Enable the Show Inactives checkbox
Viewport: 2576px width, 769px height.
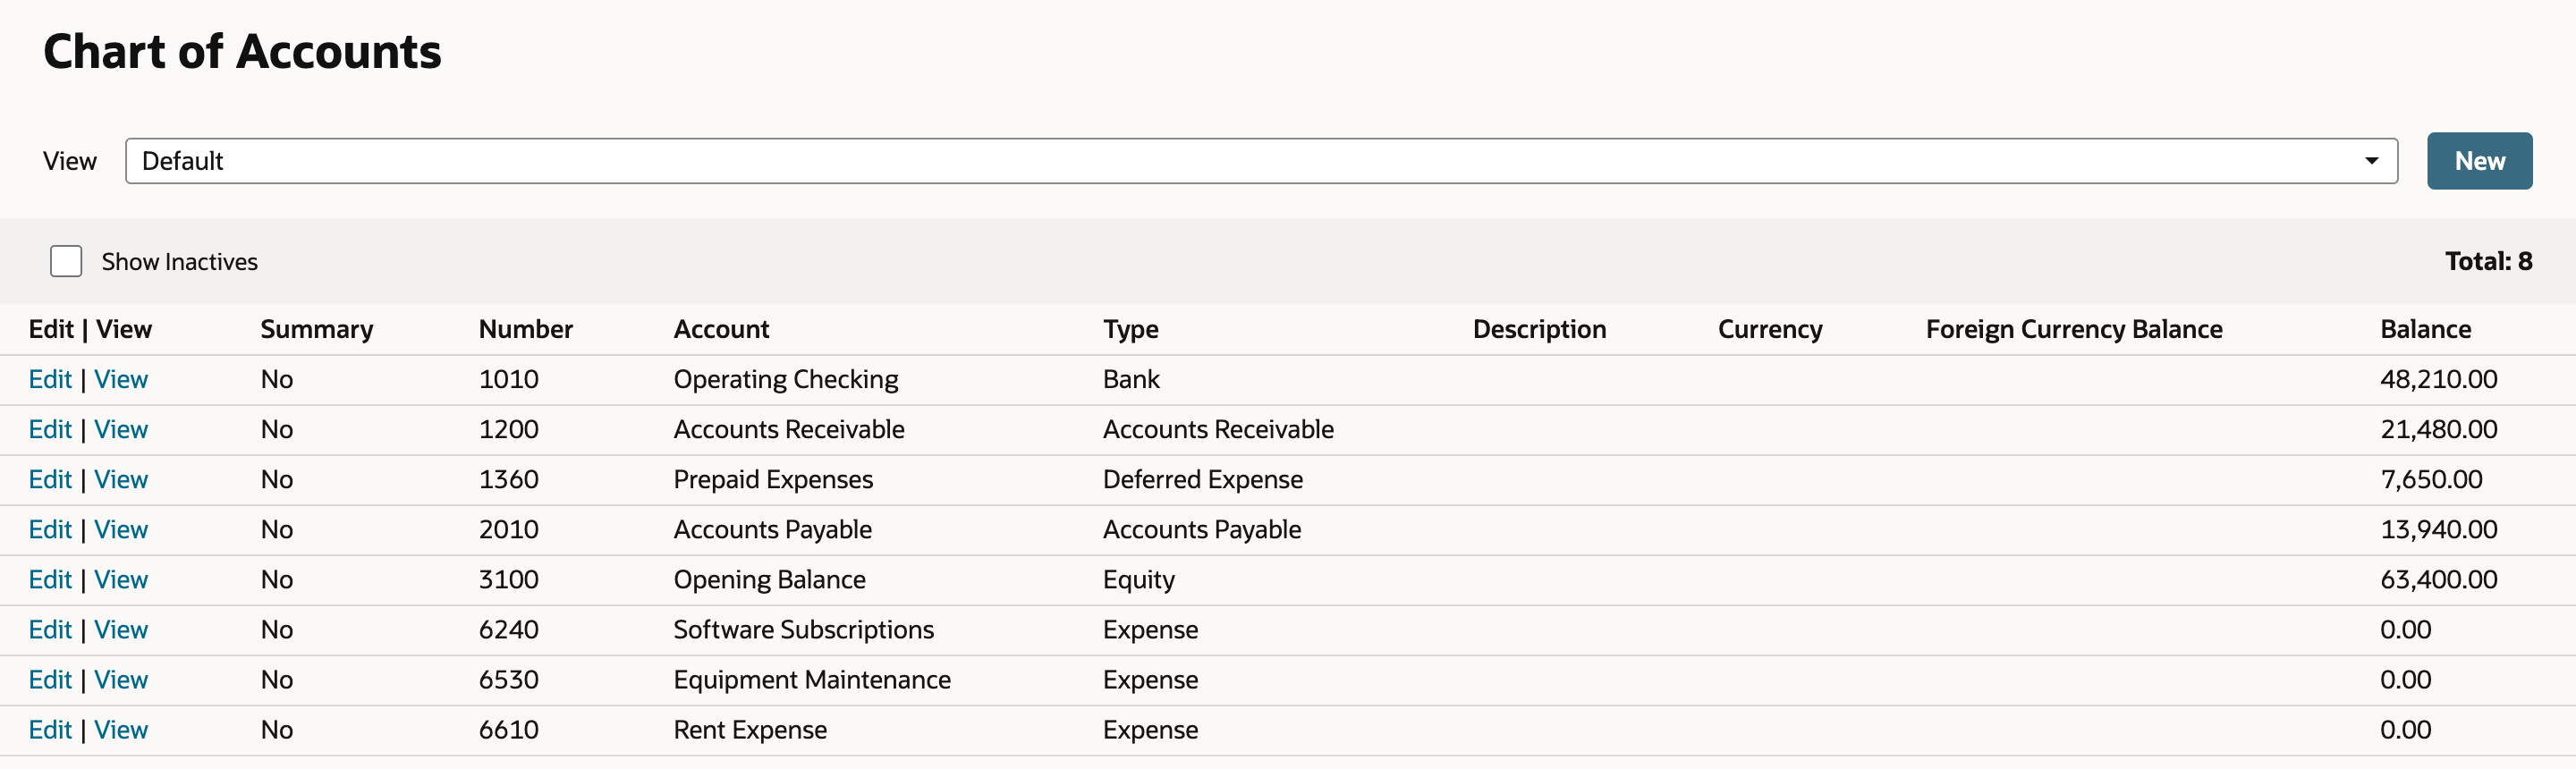pyautogui.click(x=66, y=261)
